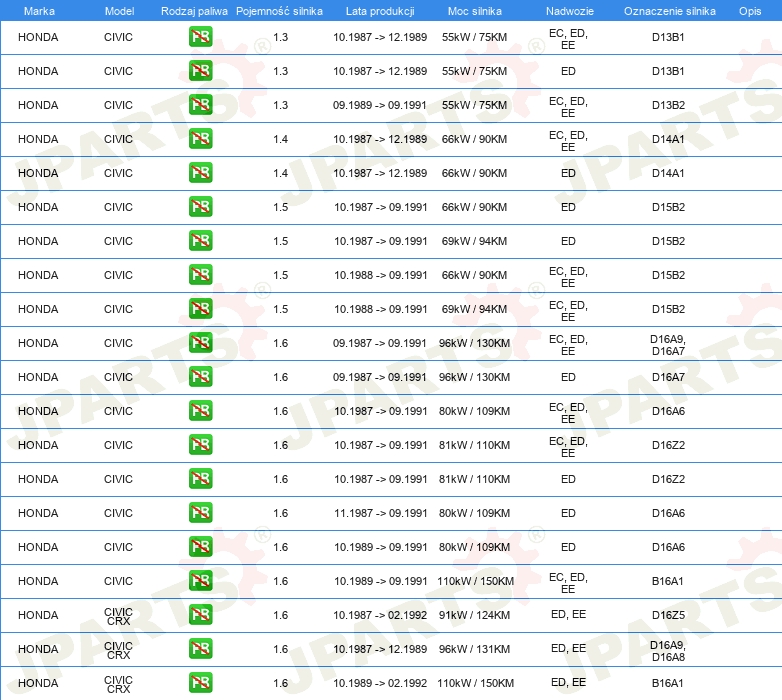782x700 pixels.
Task: Select HONDA brand cell in D16Z5 row
Action: (x=38, y=615)
